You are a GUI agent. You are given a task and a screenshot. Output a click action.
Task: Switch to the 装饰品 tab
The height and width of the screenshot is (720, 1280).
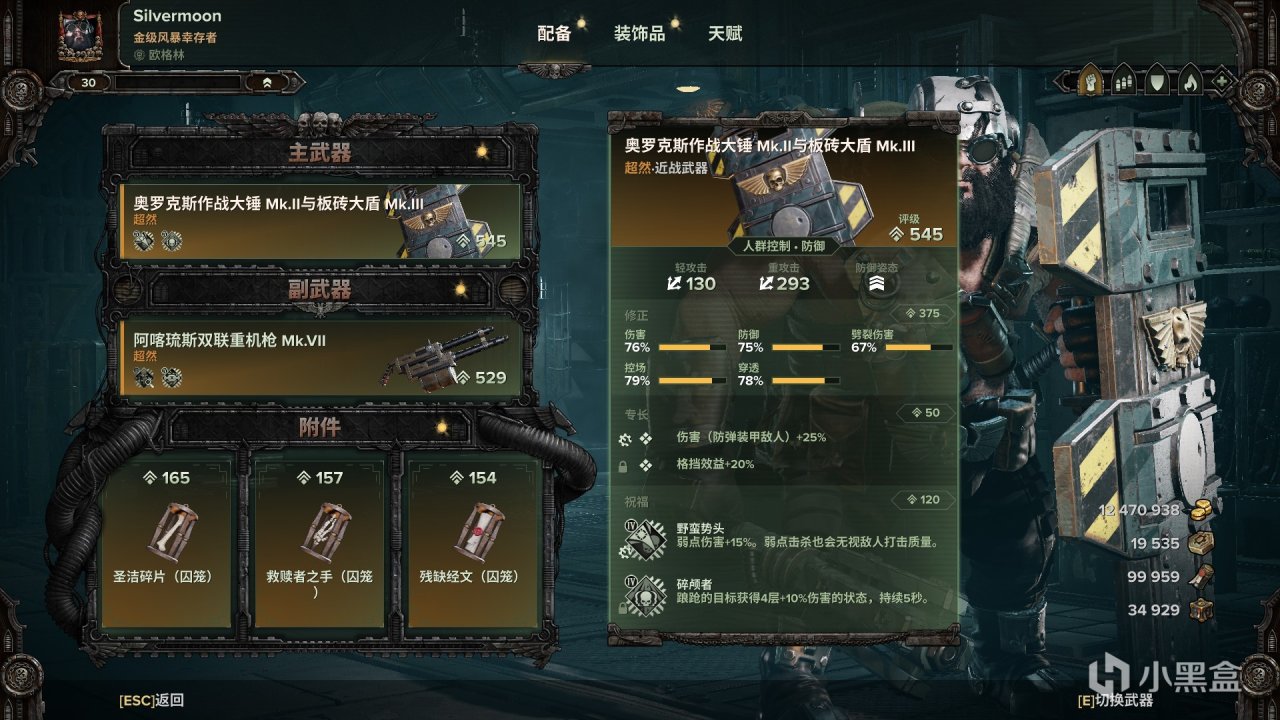(639, 33)
